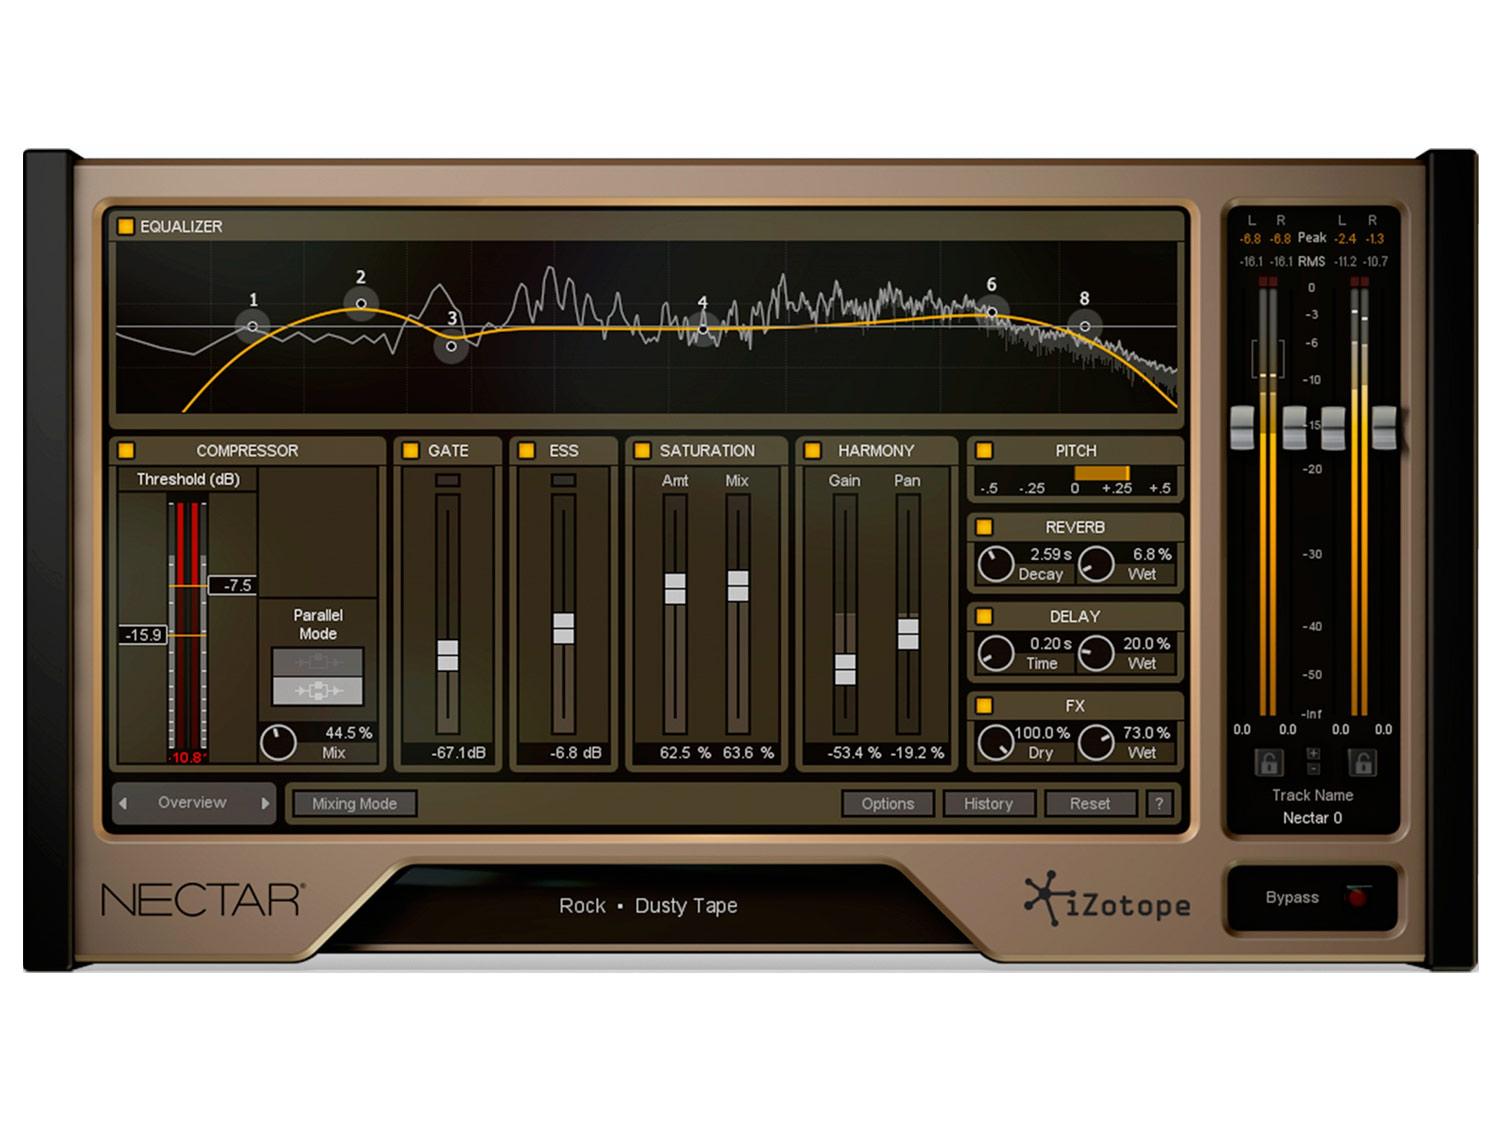
Task: Advance to next view with Overview right arrow
Action: pyautogui.click(x=265, y=803)
